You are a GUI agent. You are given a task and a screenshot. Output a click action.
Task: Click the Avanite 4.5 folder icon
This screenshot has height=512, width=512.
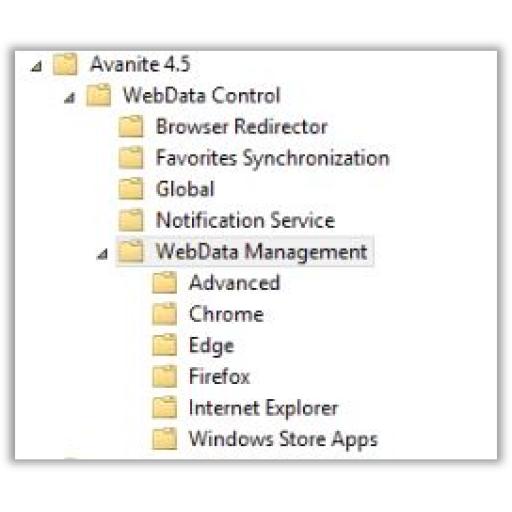point(65,64)
